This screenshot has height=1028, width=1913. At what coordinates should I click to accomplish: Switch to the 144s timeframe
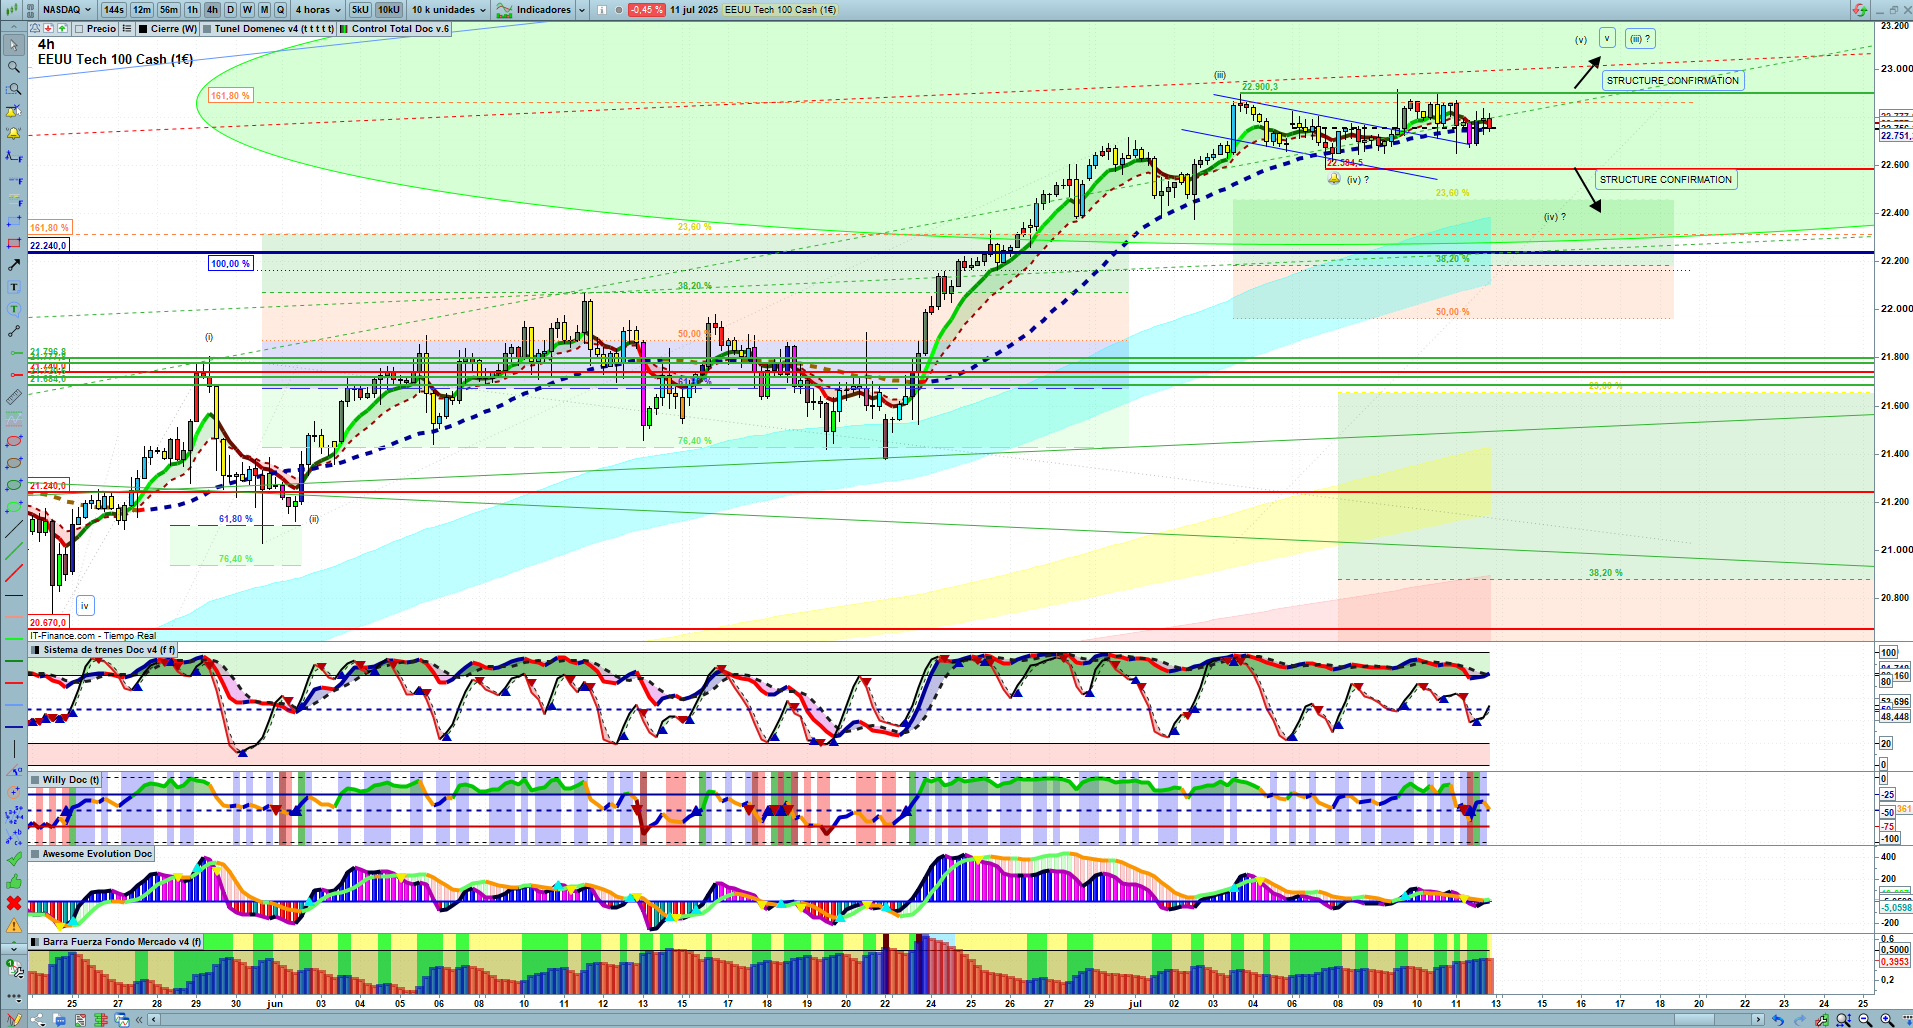coord(114,10)
